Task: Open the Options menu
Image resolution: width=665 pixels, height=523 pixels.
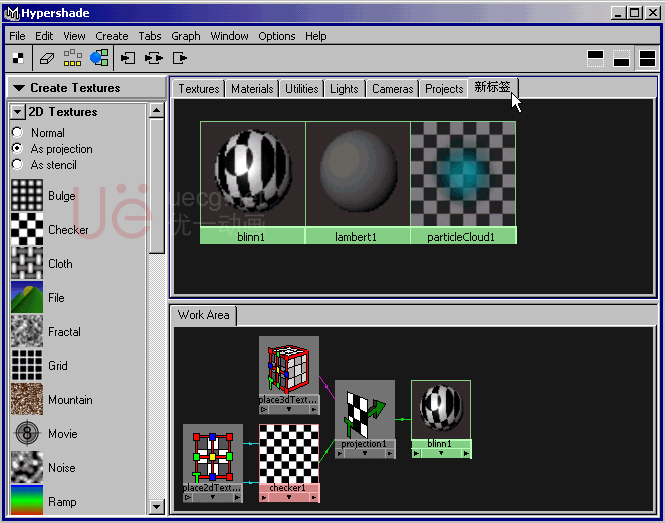Action: point(277,36)
